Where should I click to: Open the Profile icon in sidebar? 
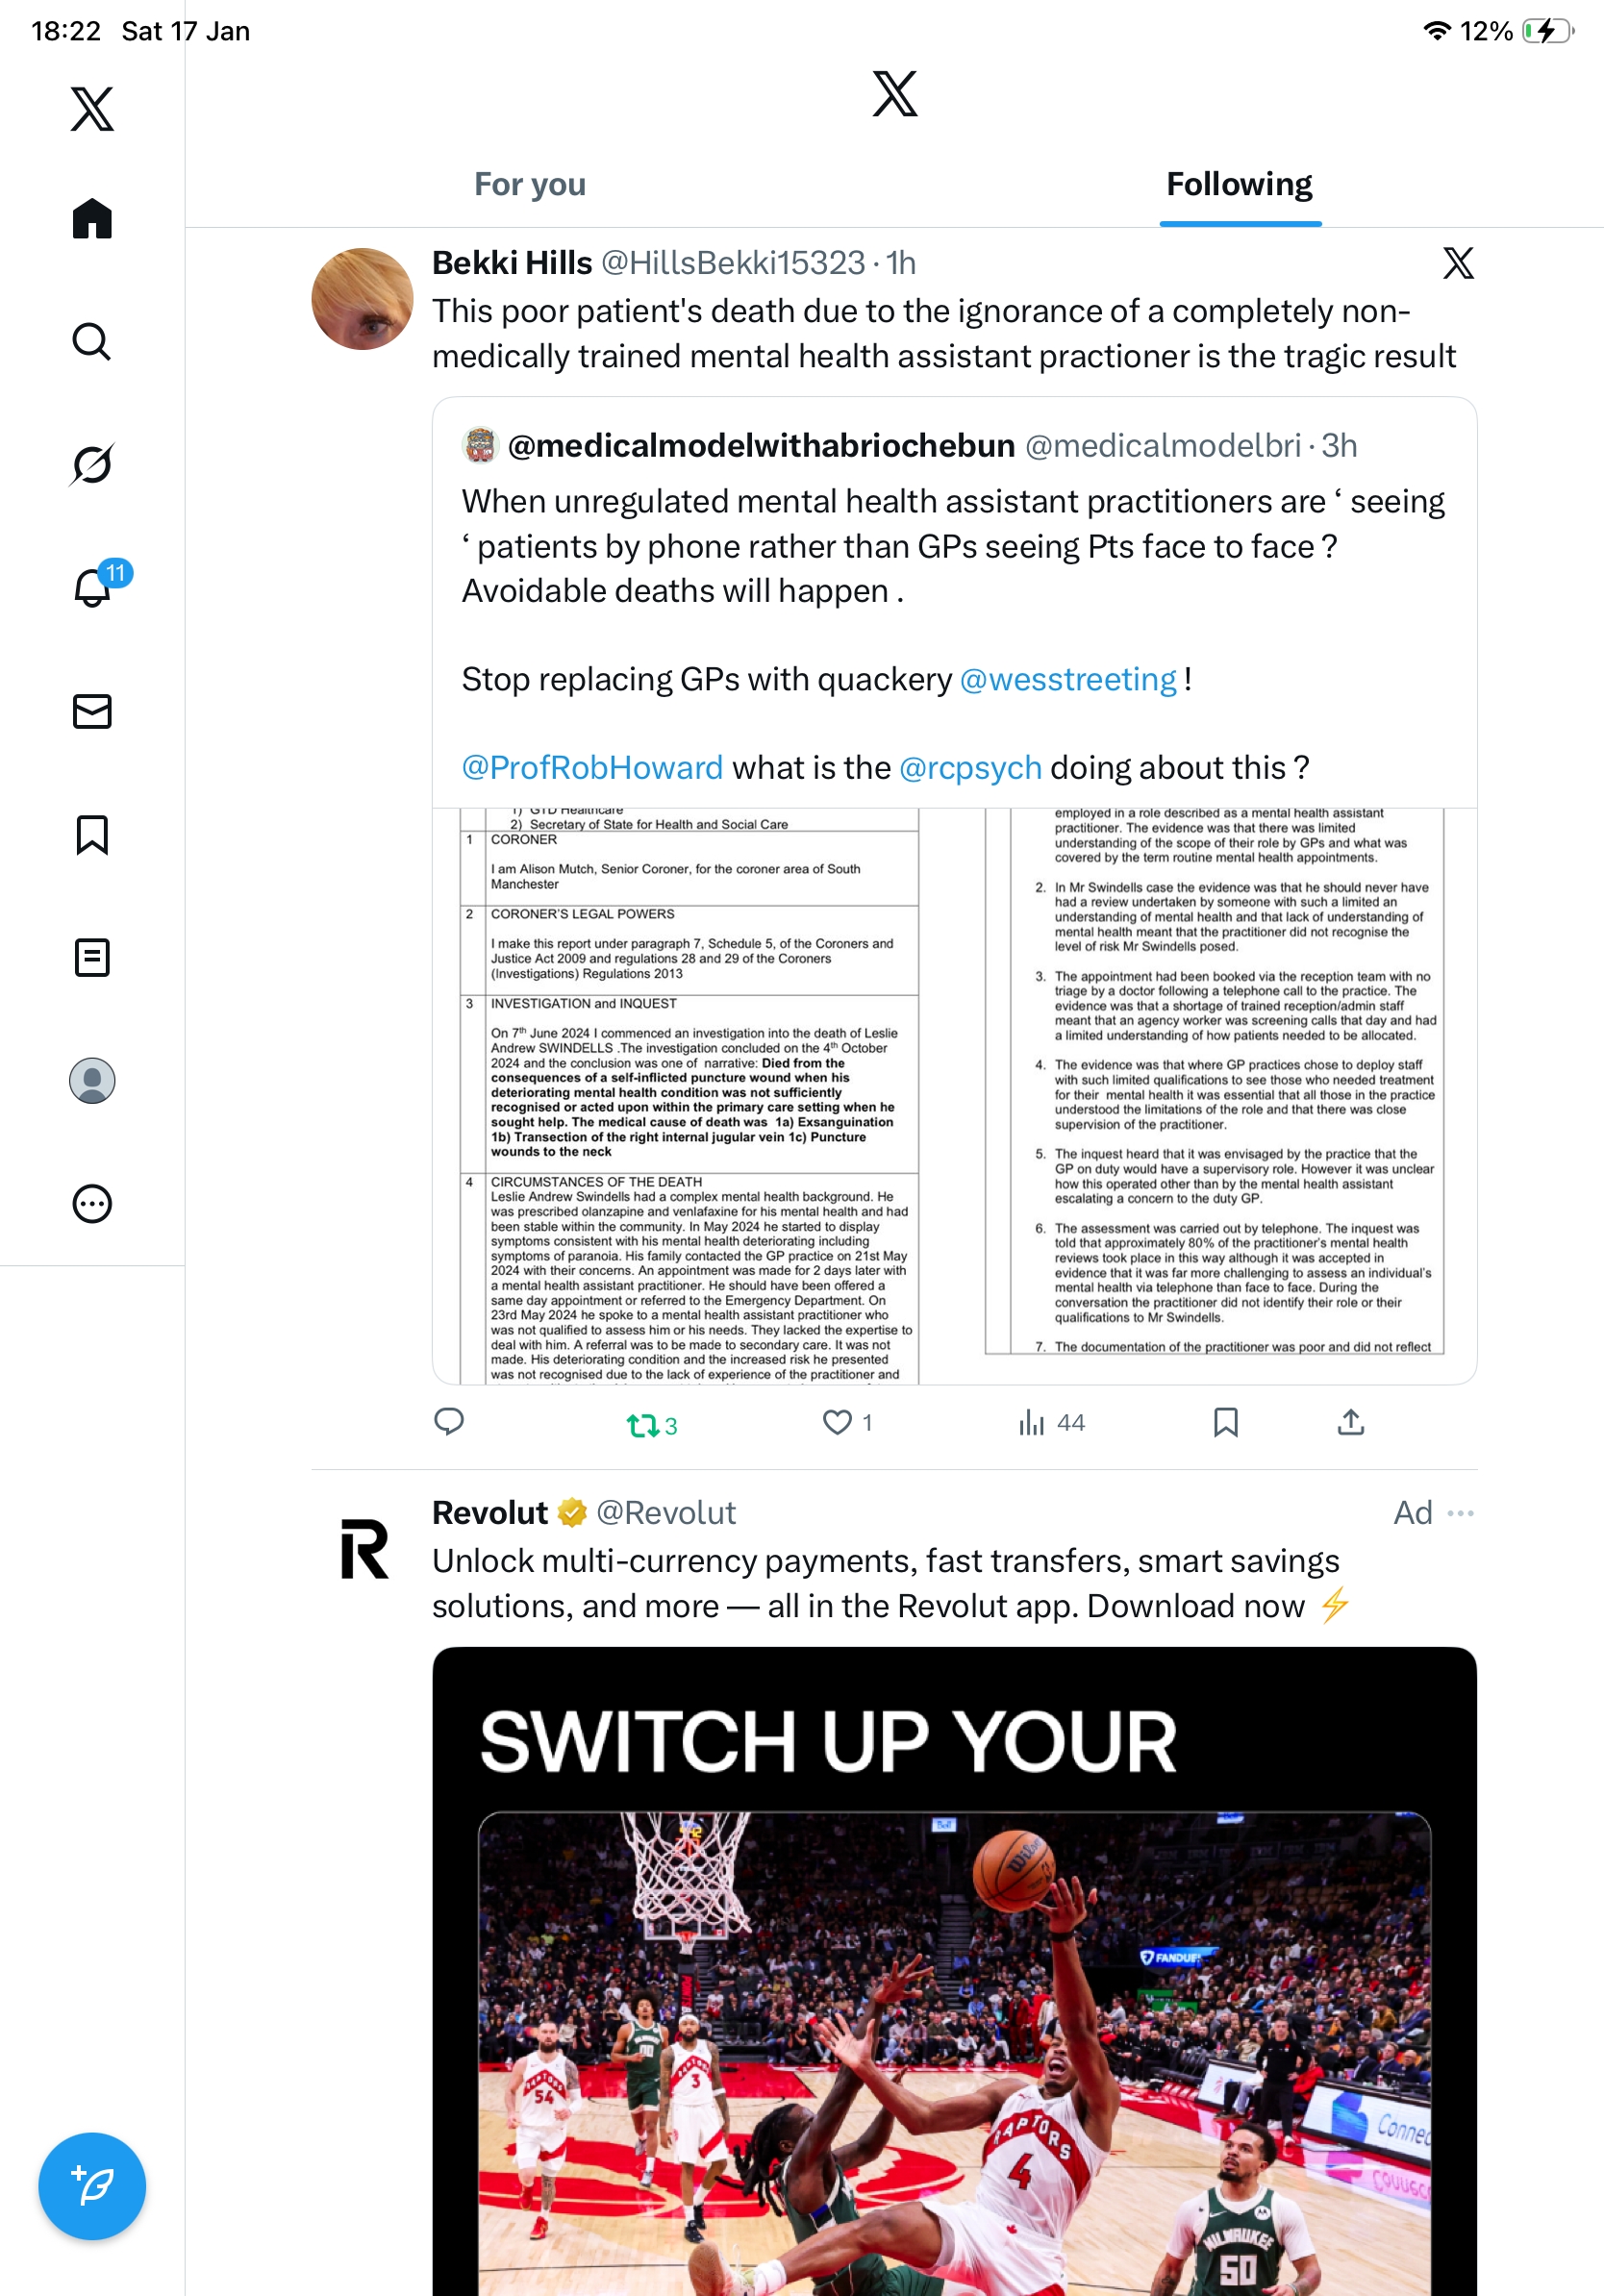92,1081
